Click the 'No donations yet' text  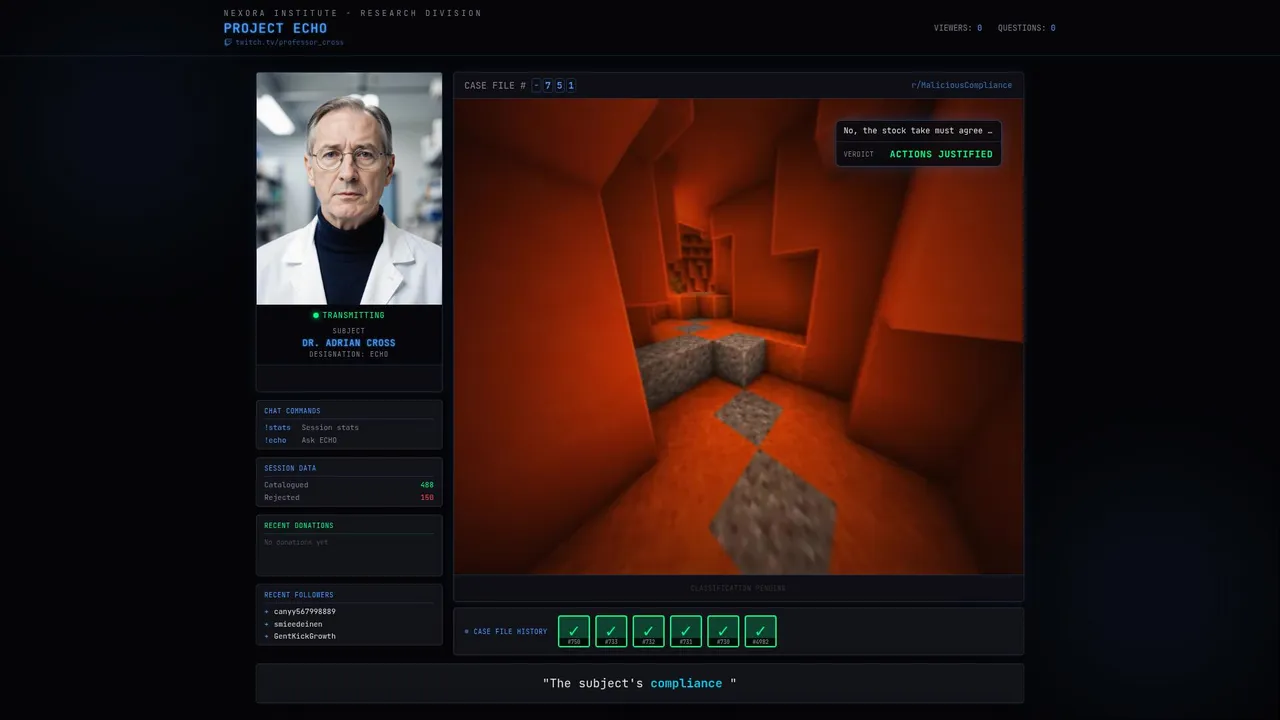(296, 542)
